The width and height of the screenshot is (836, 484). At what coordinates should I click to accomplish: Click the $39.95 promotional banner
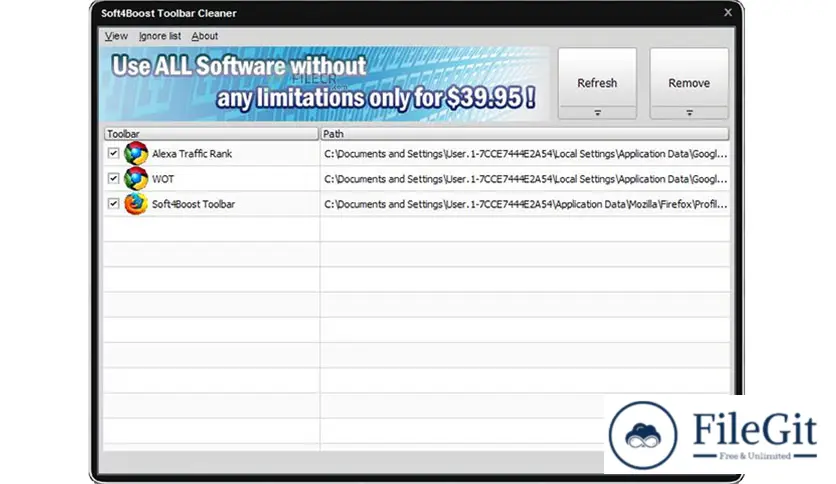click(x=324, y=84)
